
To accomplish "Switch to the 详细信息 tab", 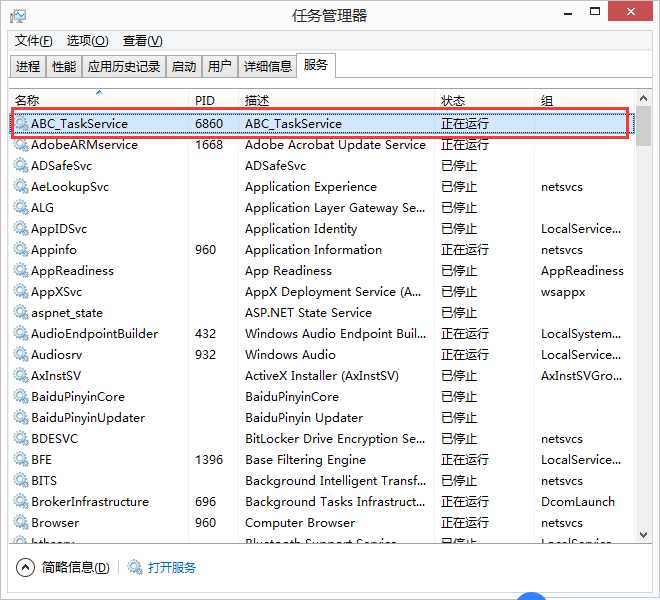I will click(268, 67).
